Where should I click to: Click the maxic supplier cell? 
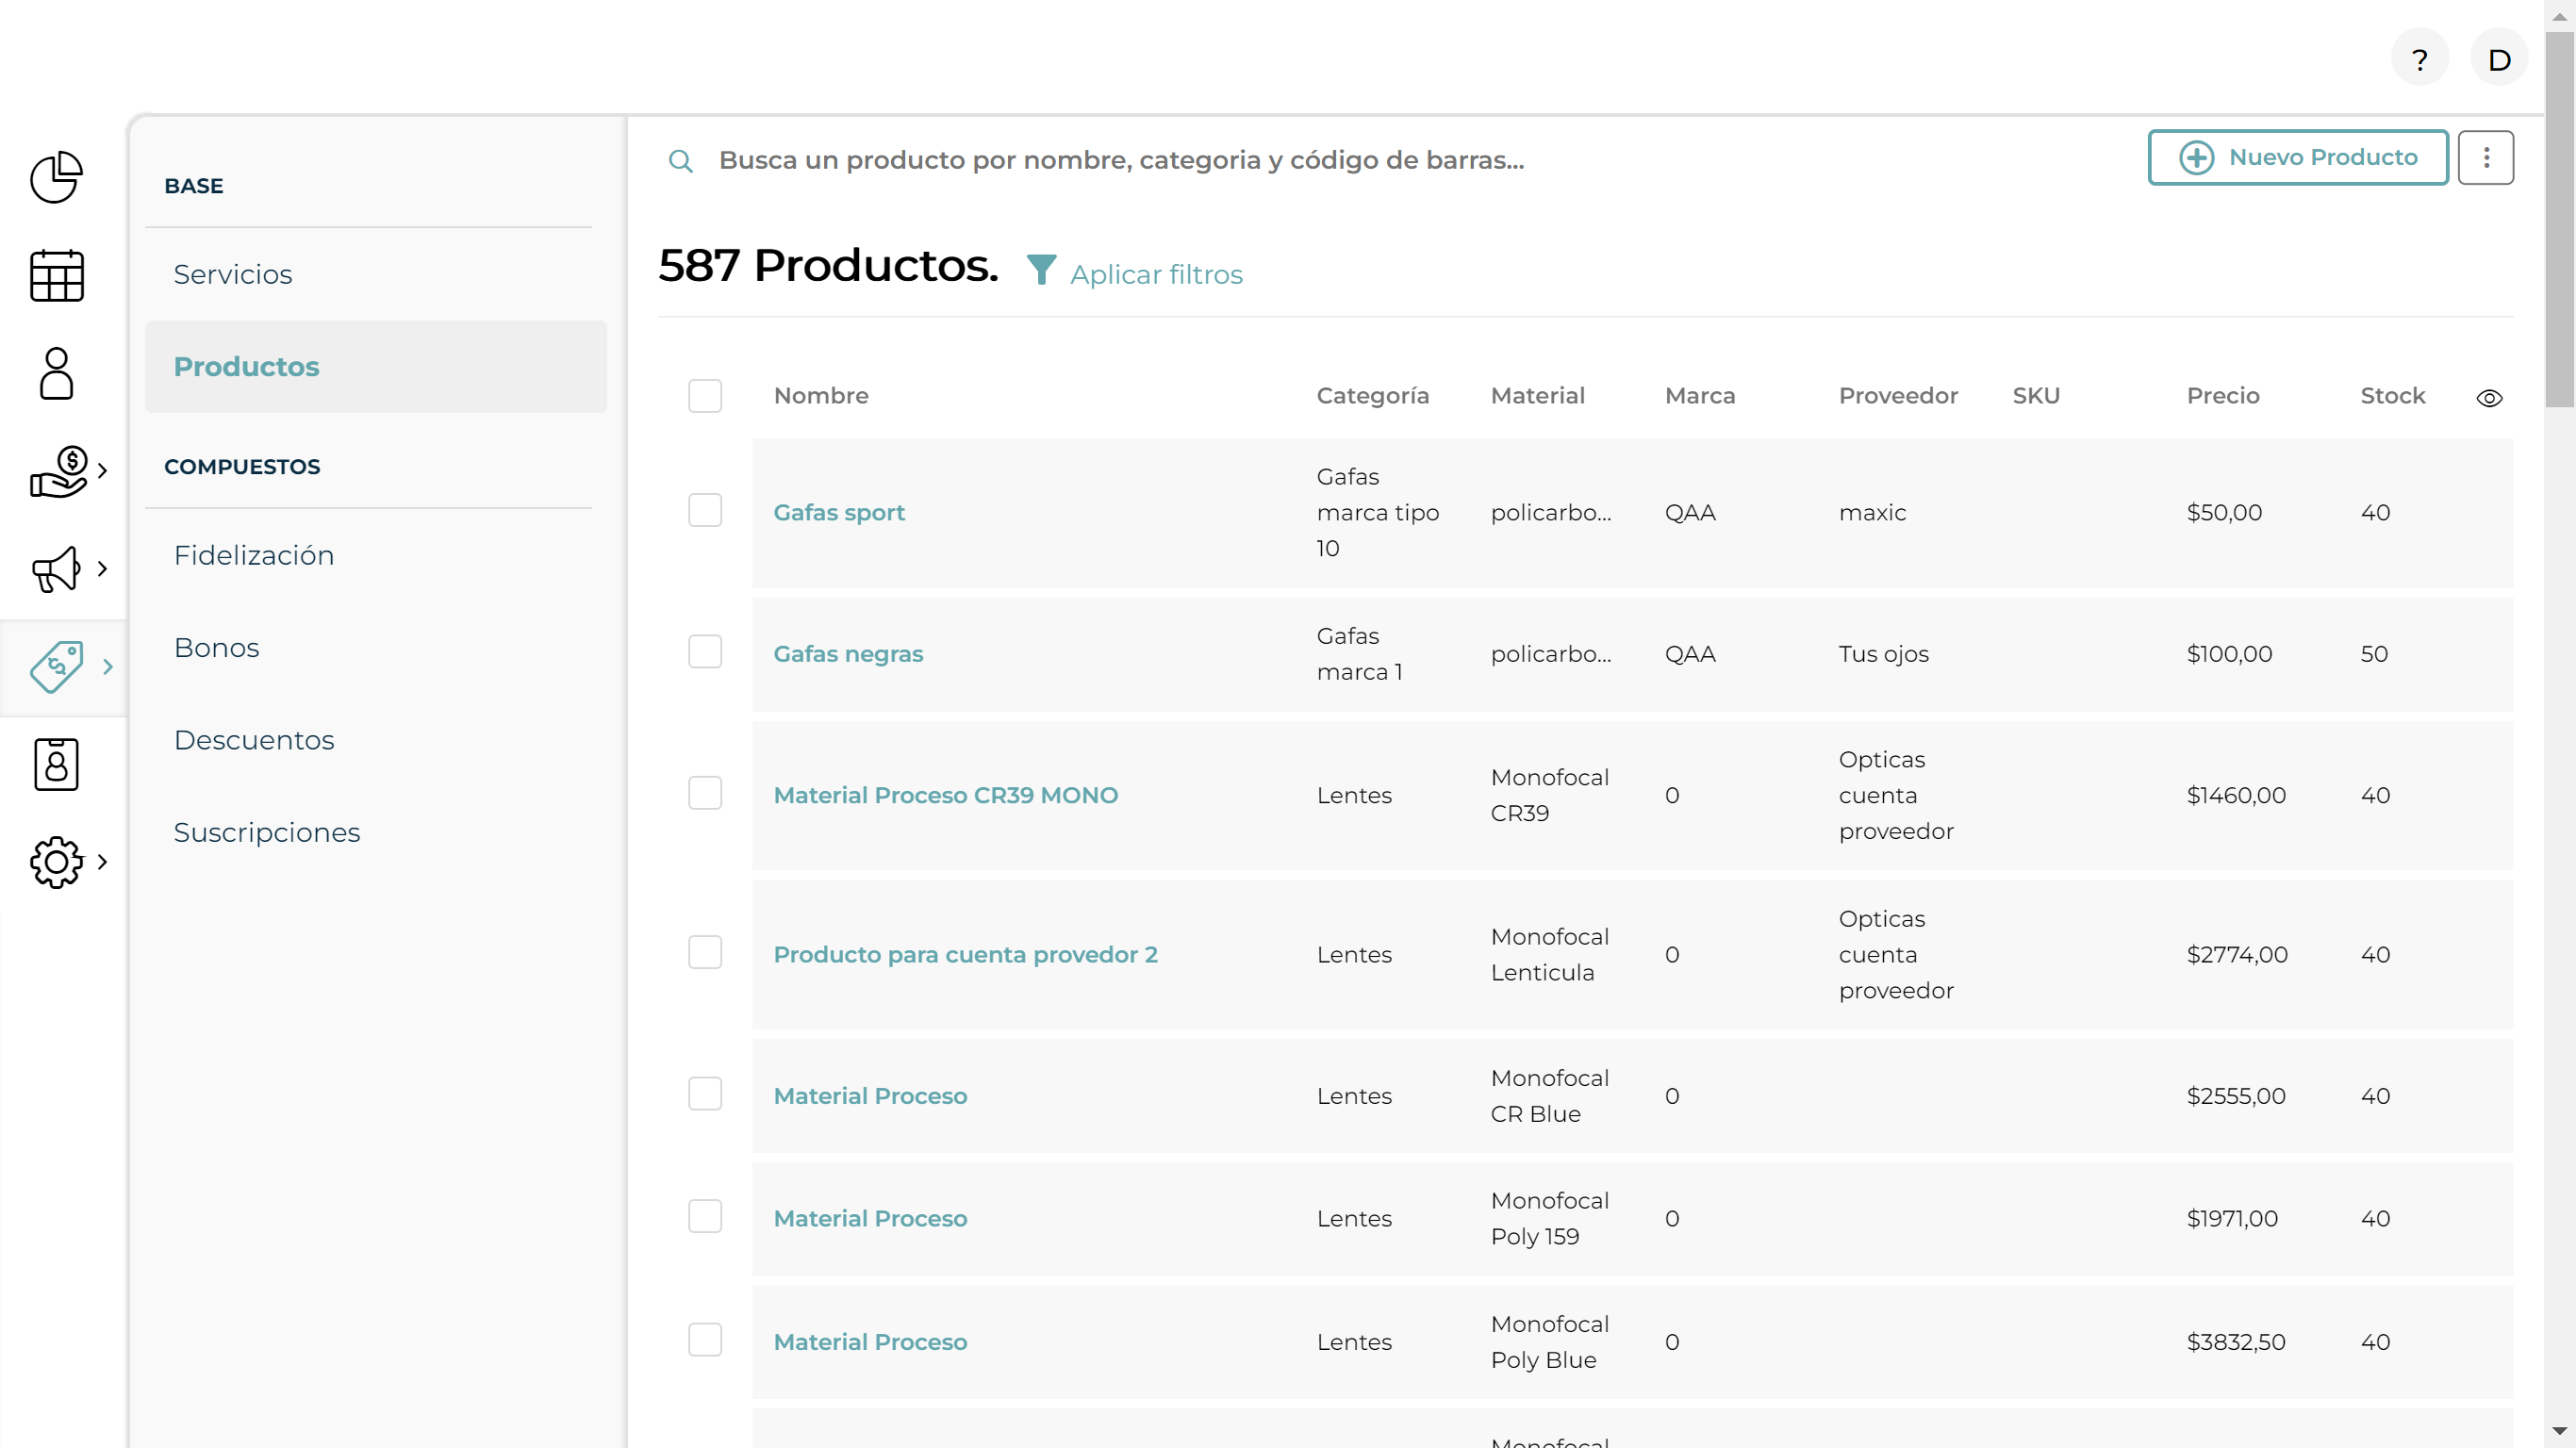1872,513
